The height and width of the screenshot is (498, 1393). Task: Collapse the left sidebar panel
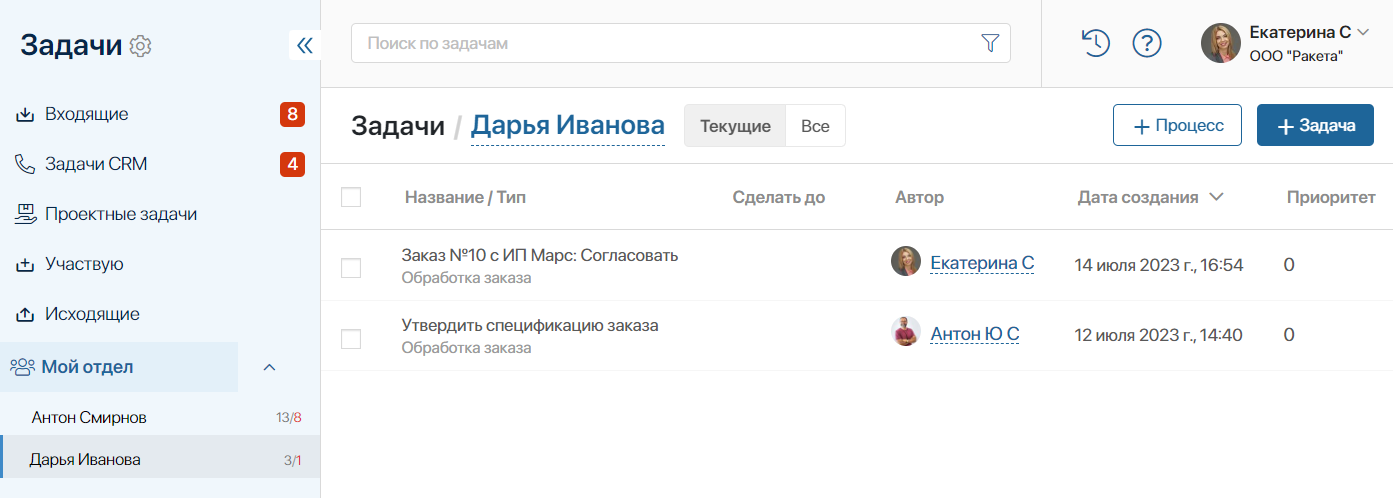[x=305, y=45]
